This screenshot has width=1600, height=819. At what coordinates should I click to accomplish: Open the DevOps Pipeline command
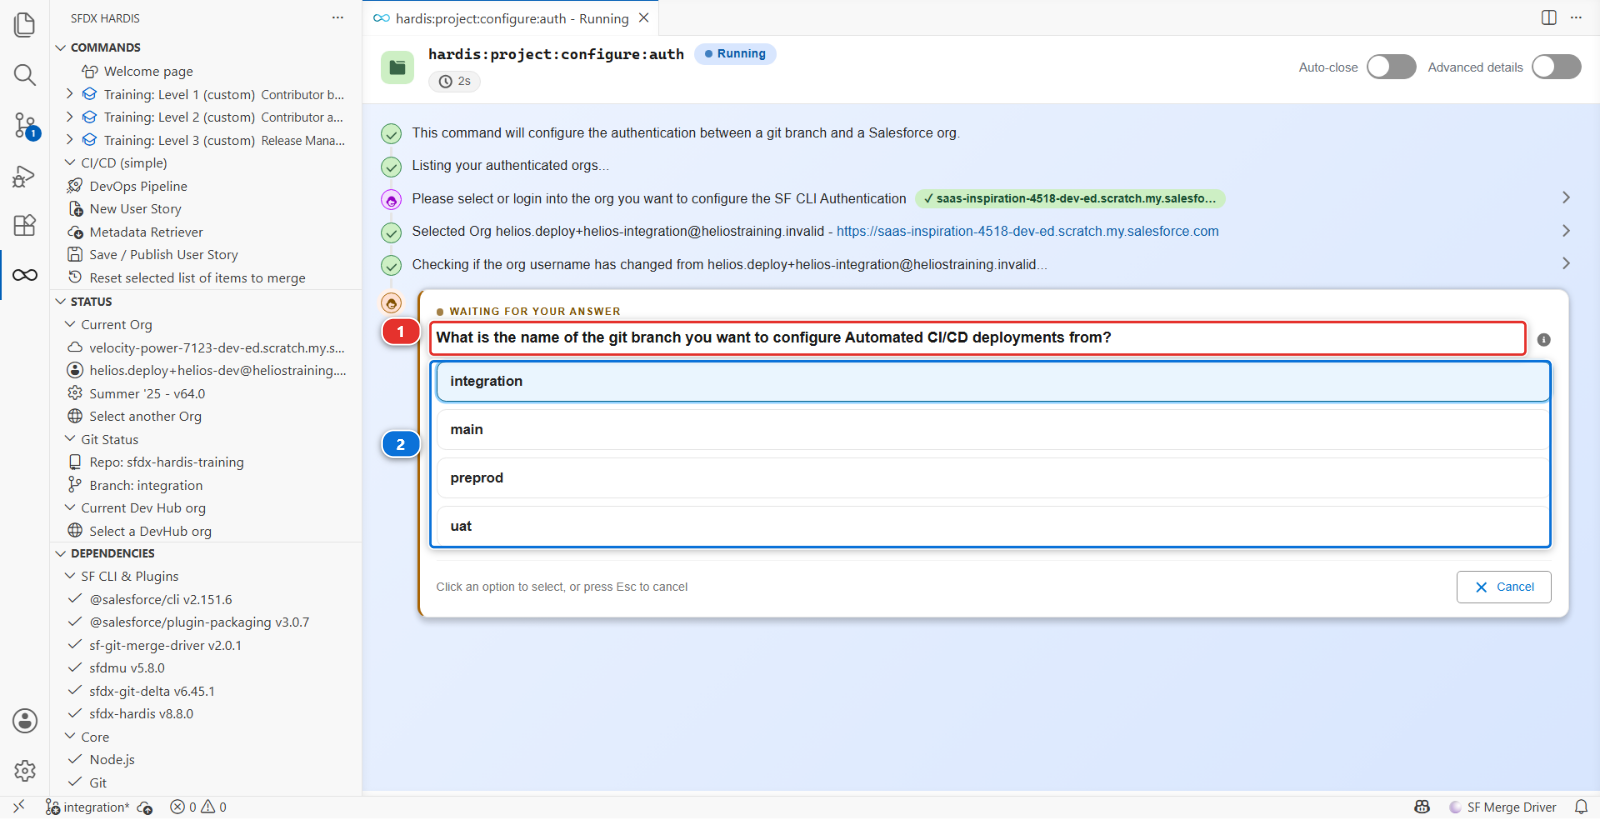pos(138,186)
